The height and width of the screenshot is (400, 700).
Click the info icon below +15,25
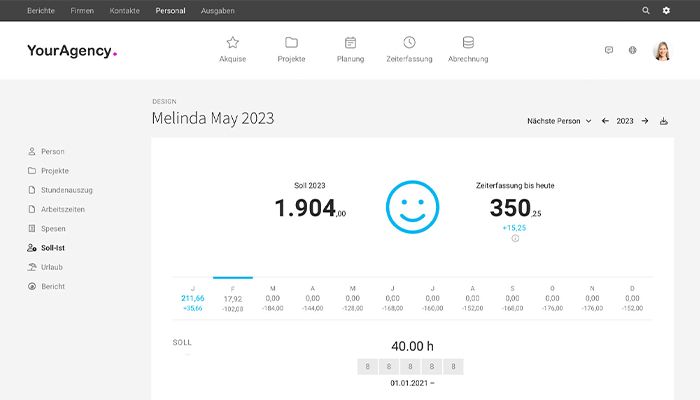tap(515, 238)
